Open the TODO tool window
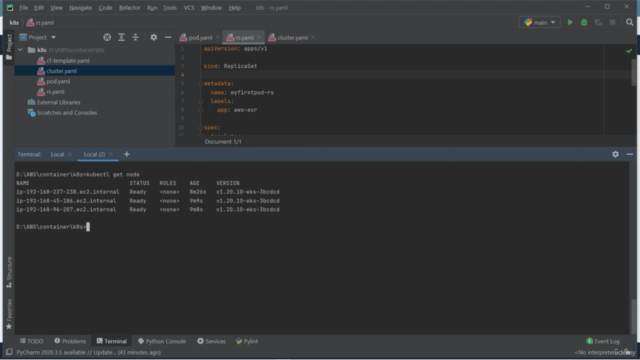Viewport: 640px width, 360px height. pos(31,341)
